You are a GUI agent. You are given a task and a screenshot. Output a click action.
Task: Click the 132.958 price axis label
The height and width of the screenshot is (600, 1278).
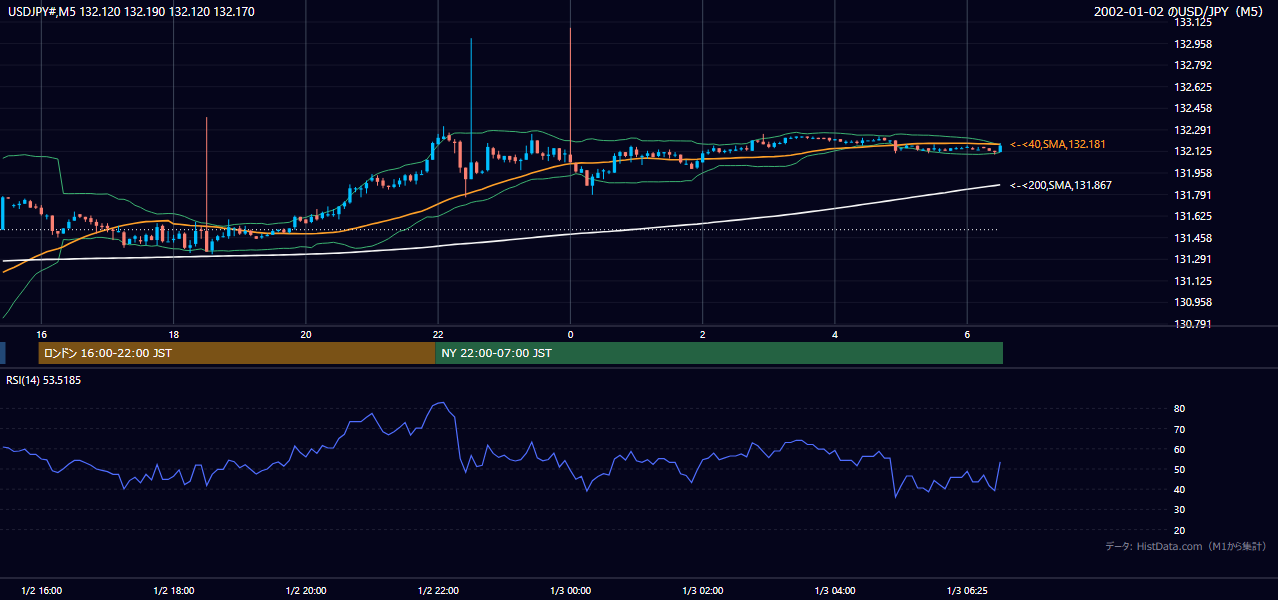tap(1192, 44)
